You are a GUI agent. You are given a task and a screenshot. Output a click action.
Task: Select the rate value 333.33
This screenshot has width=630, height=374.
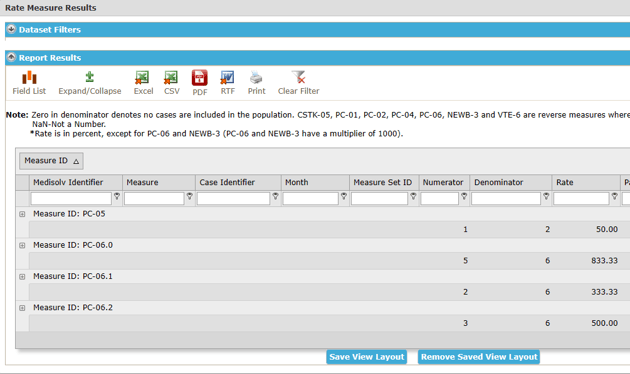[604, 292]
